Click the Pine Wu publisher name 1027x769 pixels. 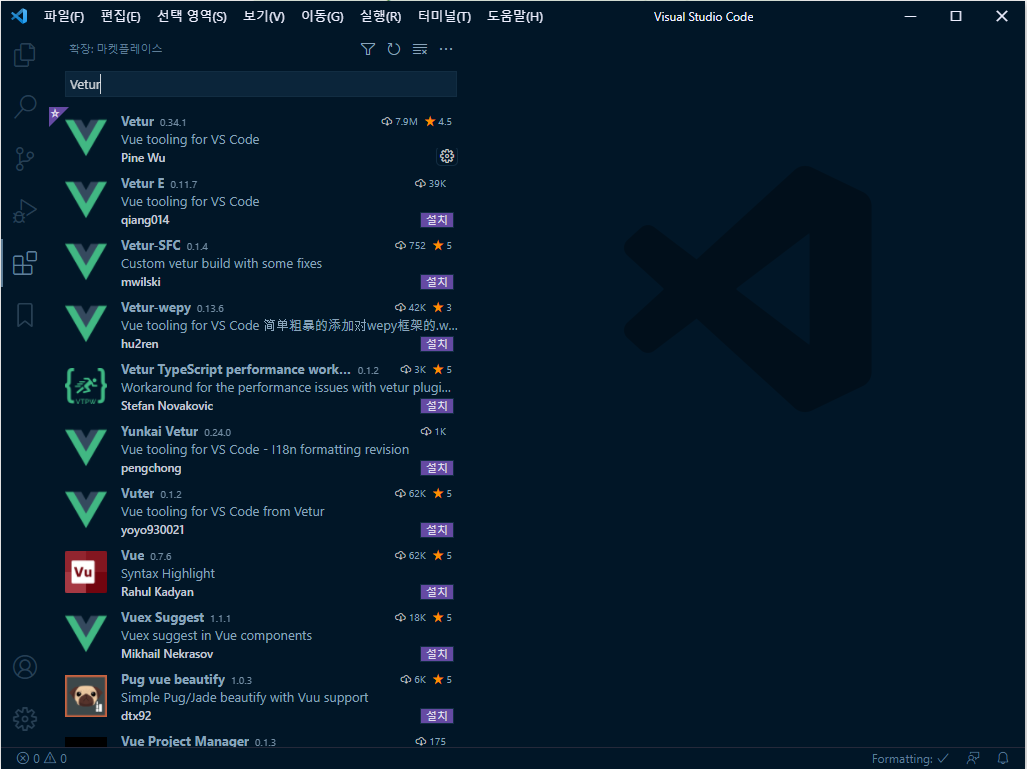point(143,158)
